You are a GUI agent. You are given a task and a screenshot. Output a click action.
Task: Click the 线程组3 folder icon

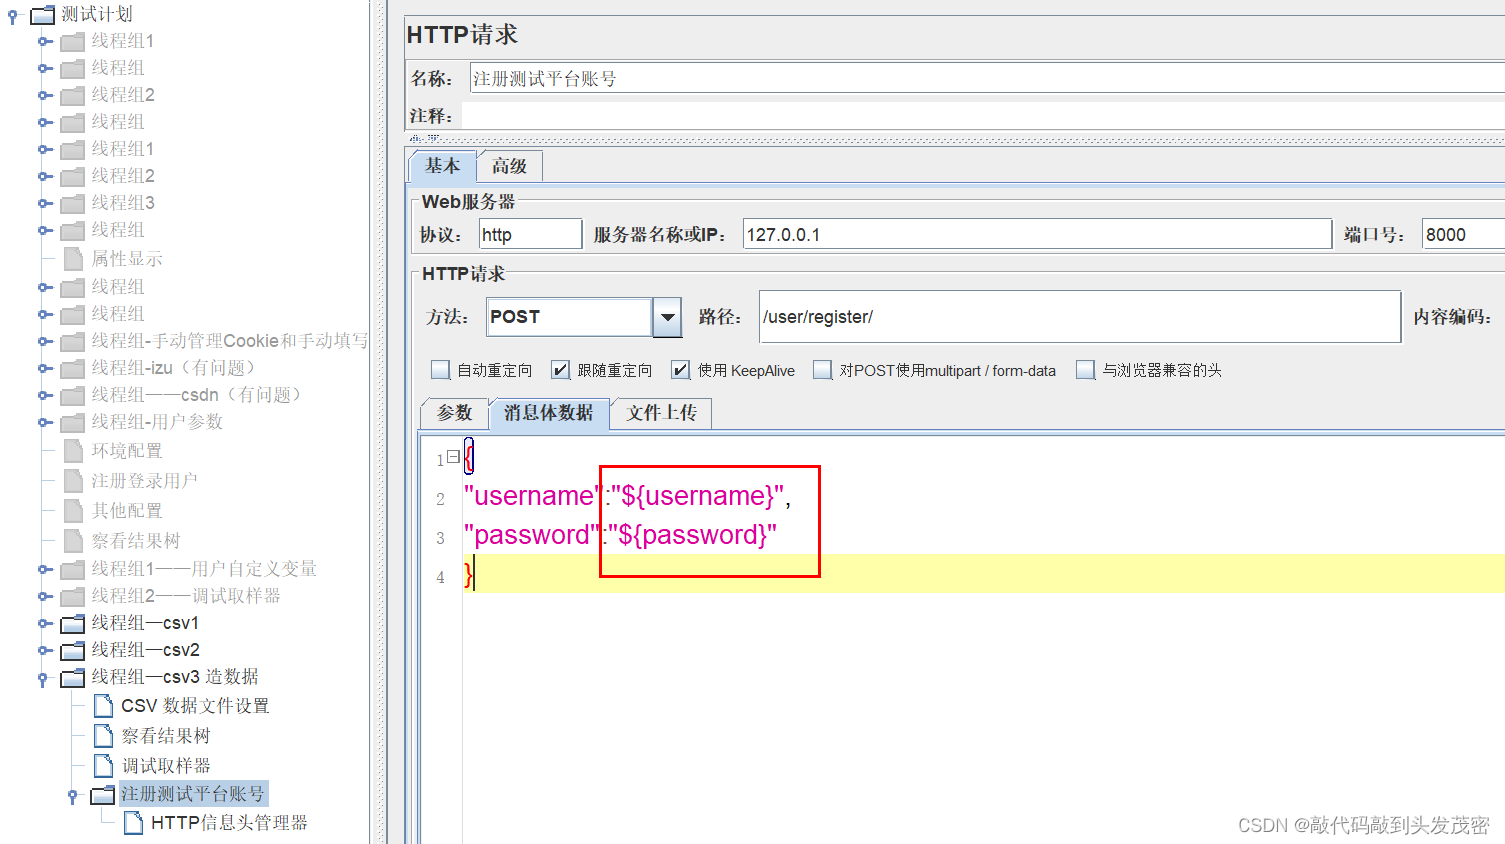(x=72, y=204)
